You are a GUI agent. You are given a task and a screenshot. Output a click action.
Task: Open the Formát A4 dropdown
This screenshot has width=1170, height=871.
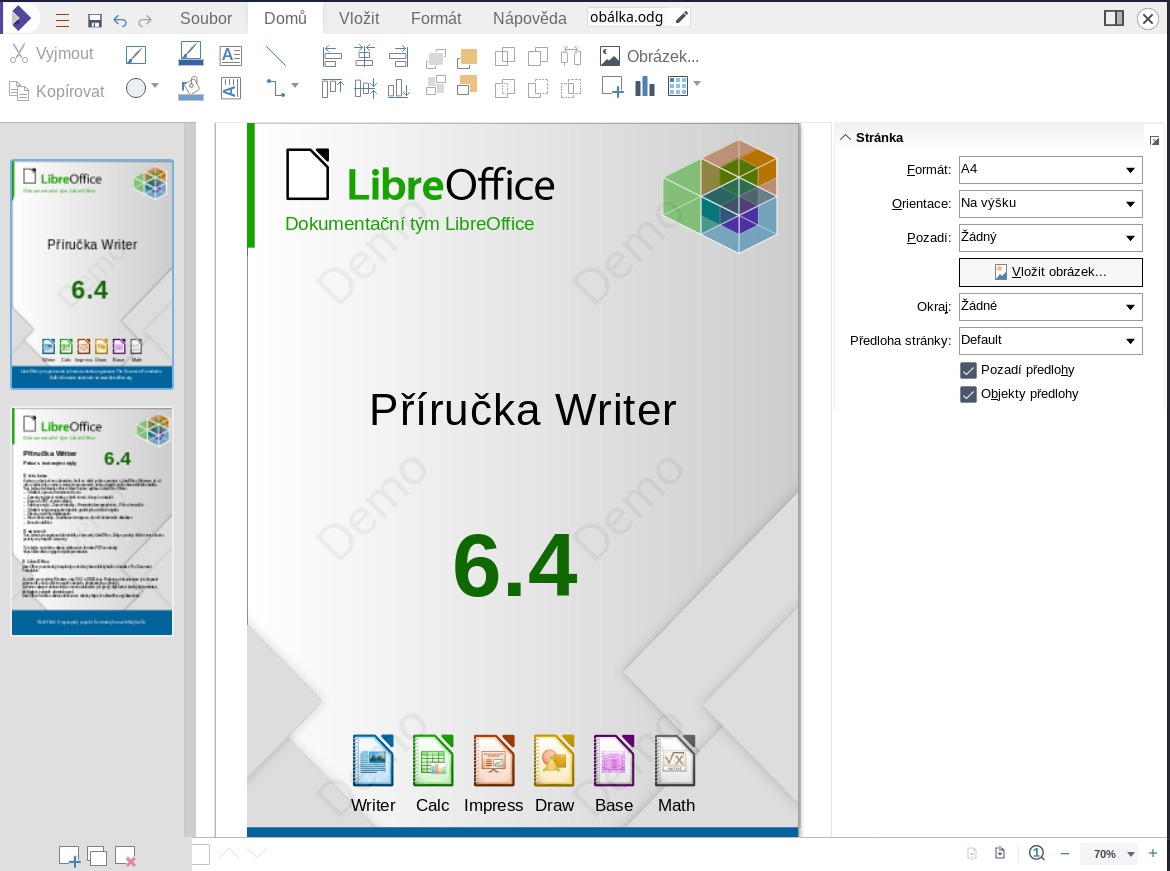pyautogui.click(x=1050, y=170)
